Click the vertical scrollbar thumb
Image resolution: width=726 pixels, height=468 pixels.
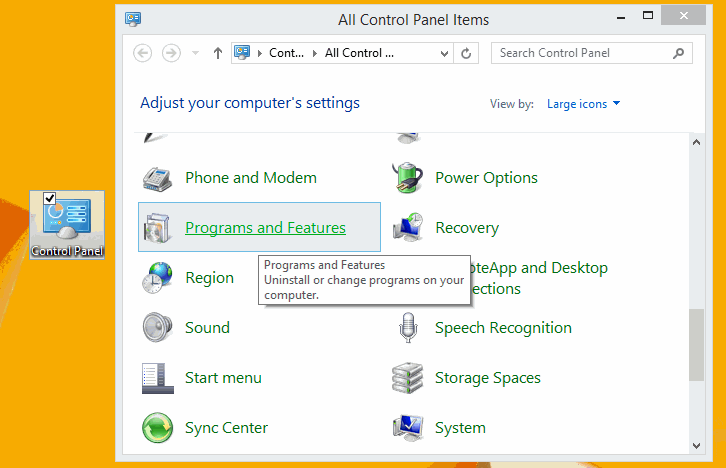click(x=696, y=345)
